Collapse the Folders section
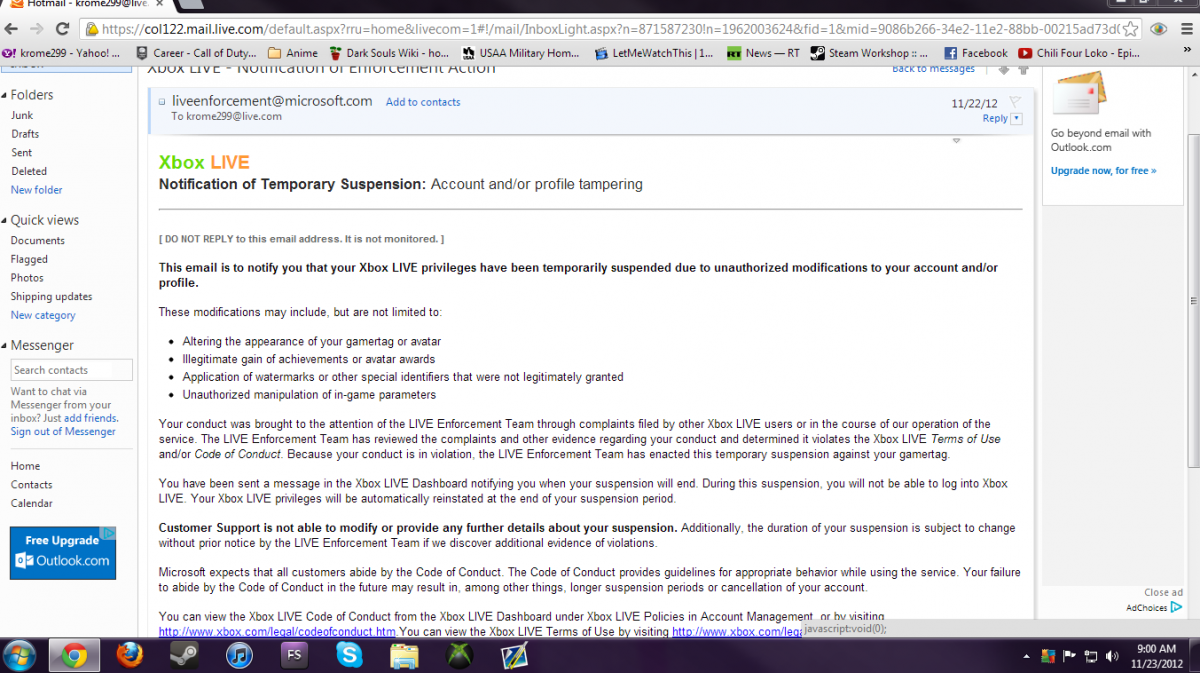Viewport: 1200px width, 673px height. pyautogui.click(x=5, y=95)
